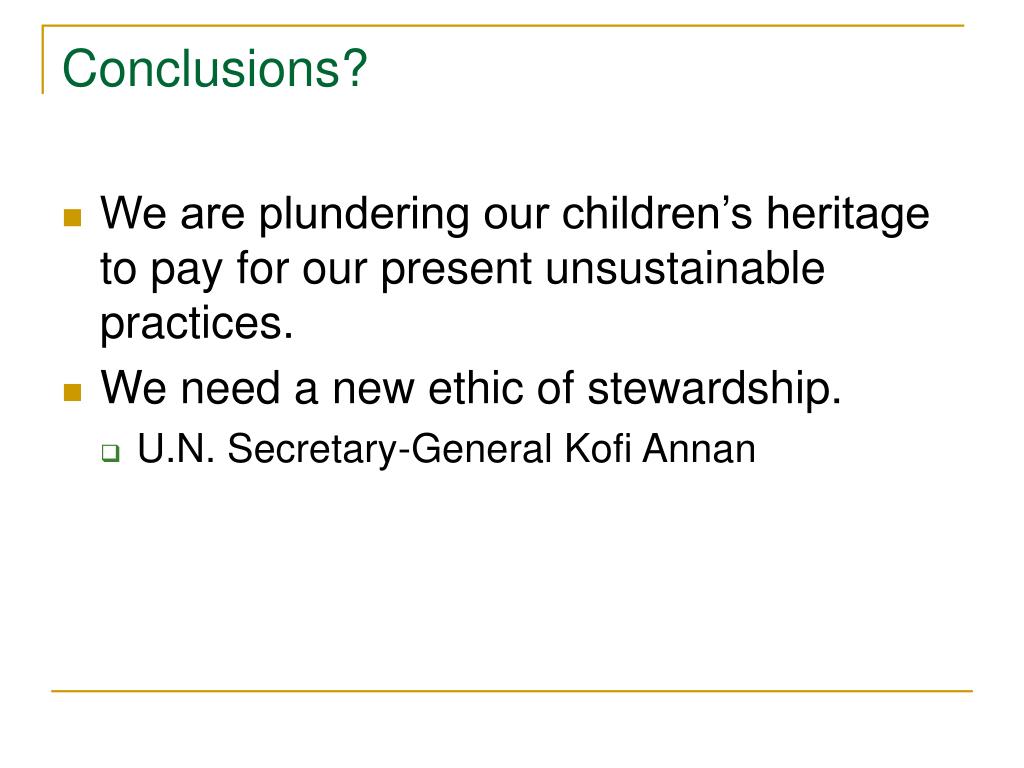
Task: Click the question mark in title
Action: pos(356,69)
